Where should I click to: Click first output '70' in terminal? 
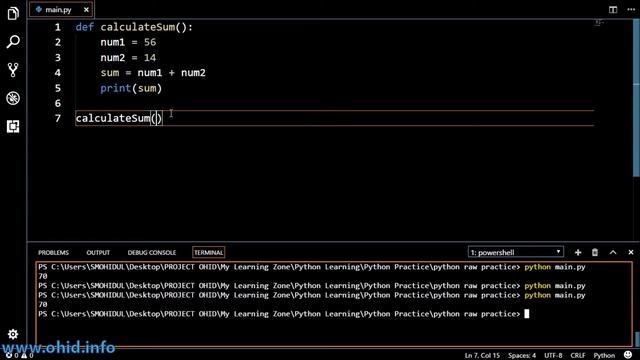[x=43, y=276]
